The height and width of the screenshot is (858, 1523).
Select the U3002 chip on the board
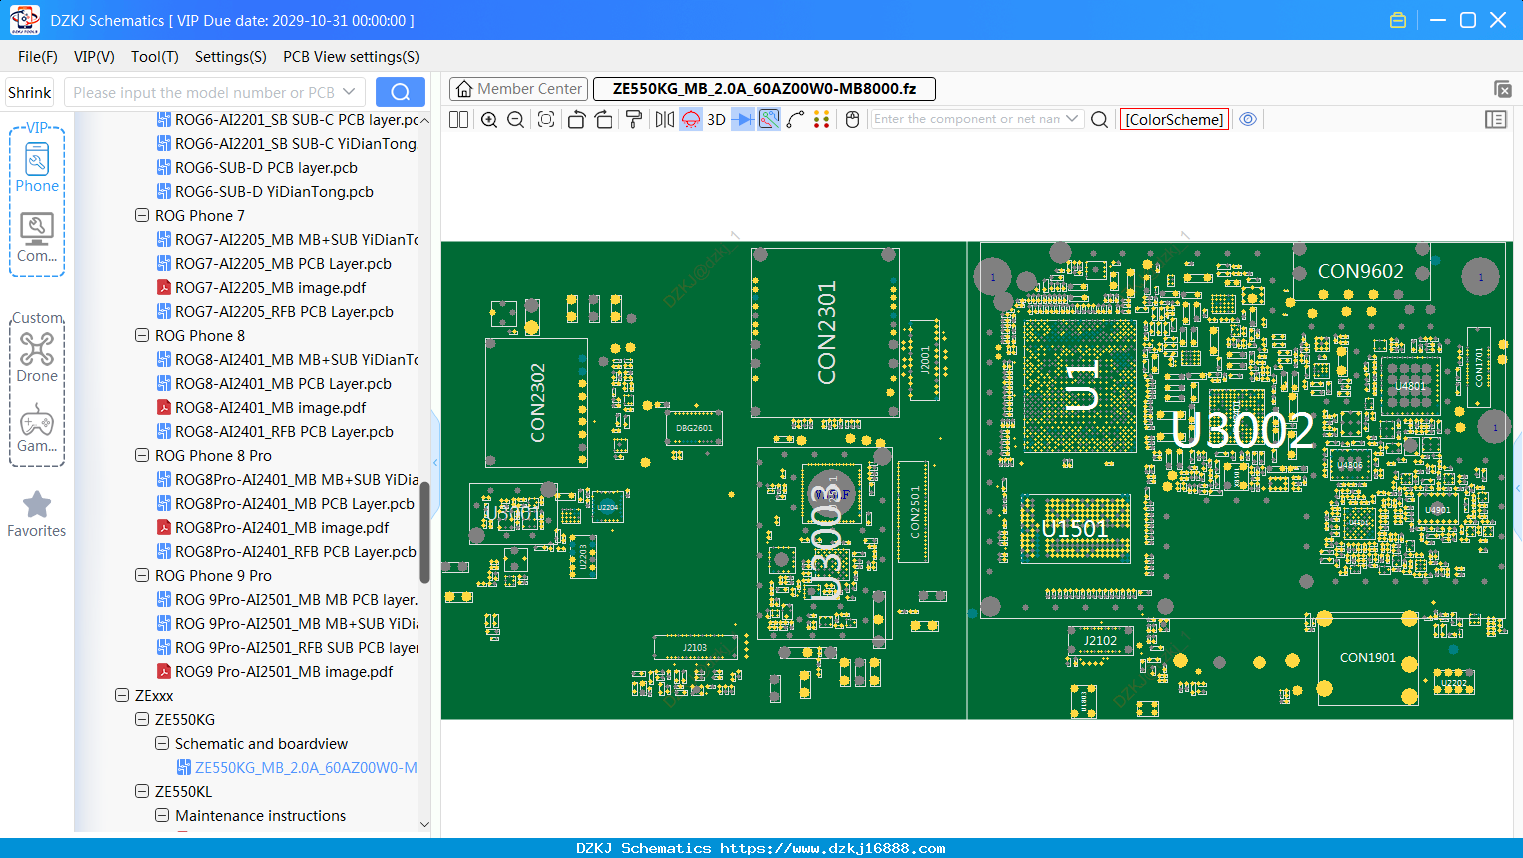1243,430
